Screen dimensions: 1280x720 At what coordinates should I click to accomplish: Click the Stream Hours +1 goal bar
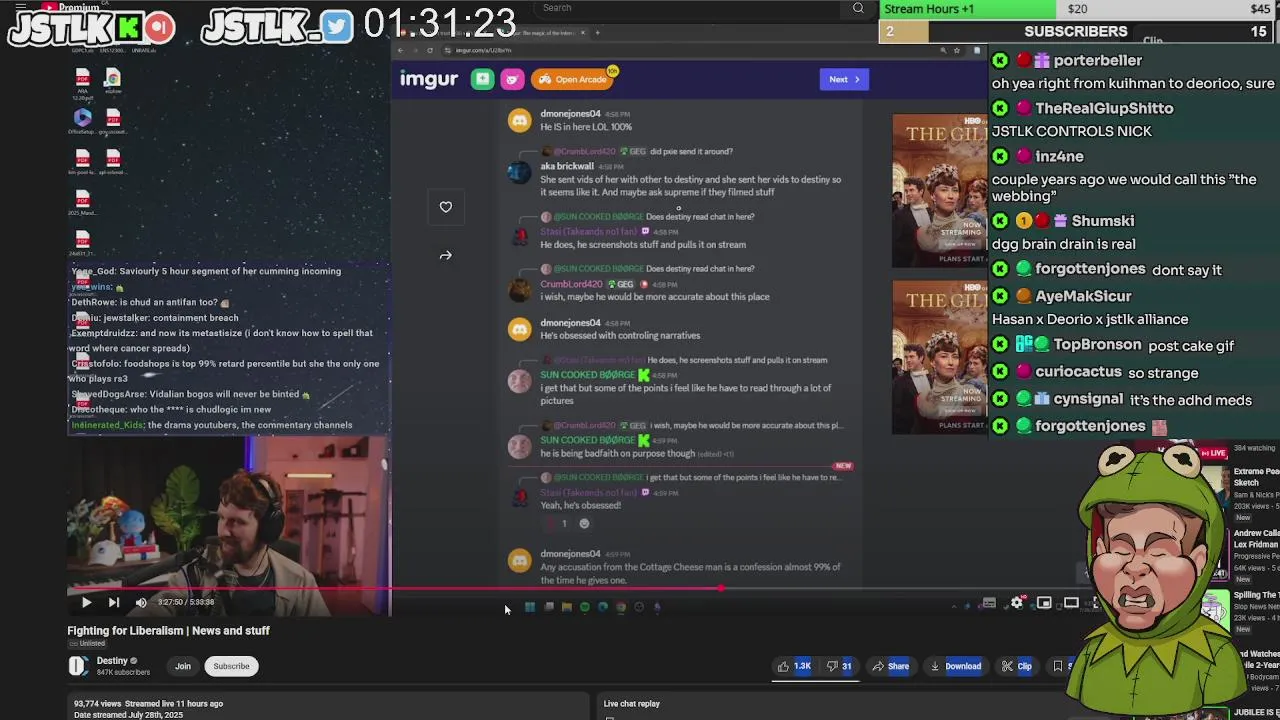pyautogui.click(x=1080, y=9)
